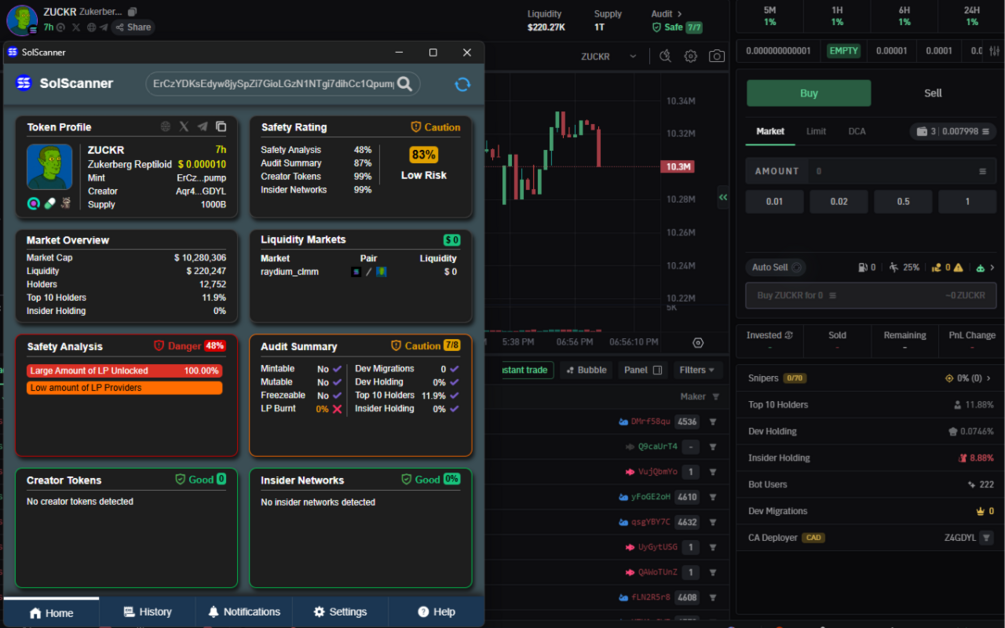Image resolution: width=1005 pixels, height=628 pixels.
Task: Filter trades by maker UyGytUSG
Action: [x=713, y=547]
